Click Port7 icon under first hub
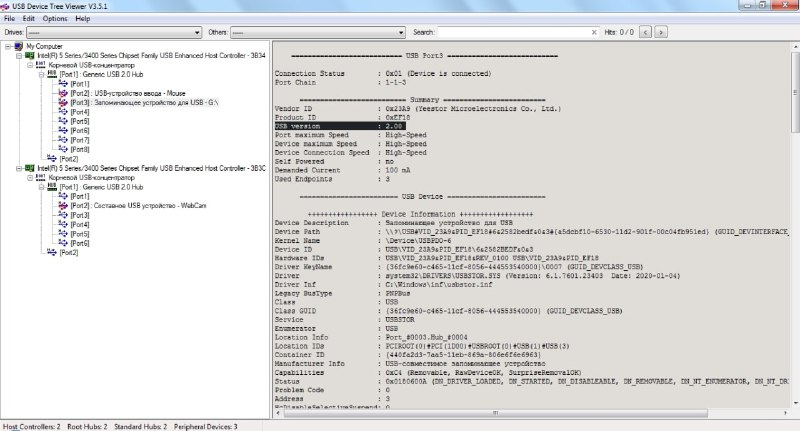800x431 pixels. (x=63, y=140)
